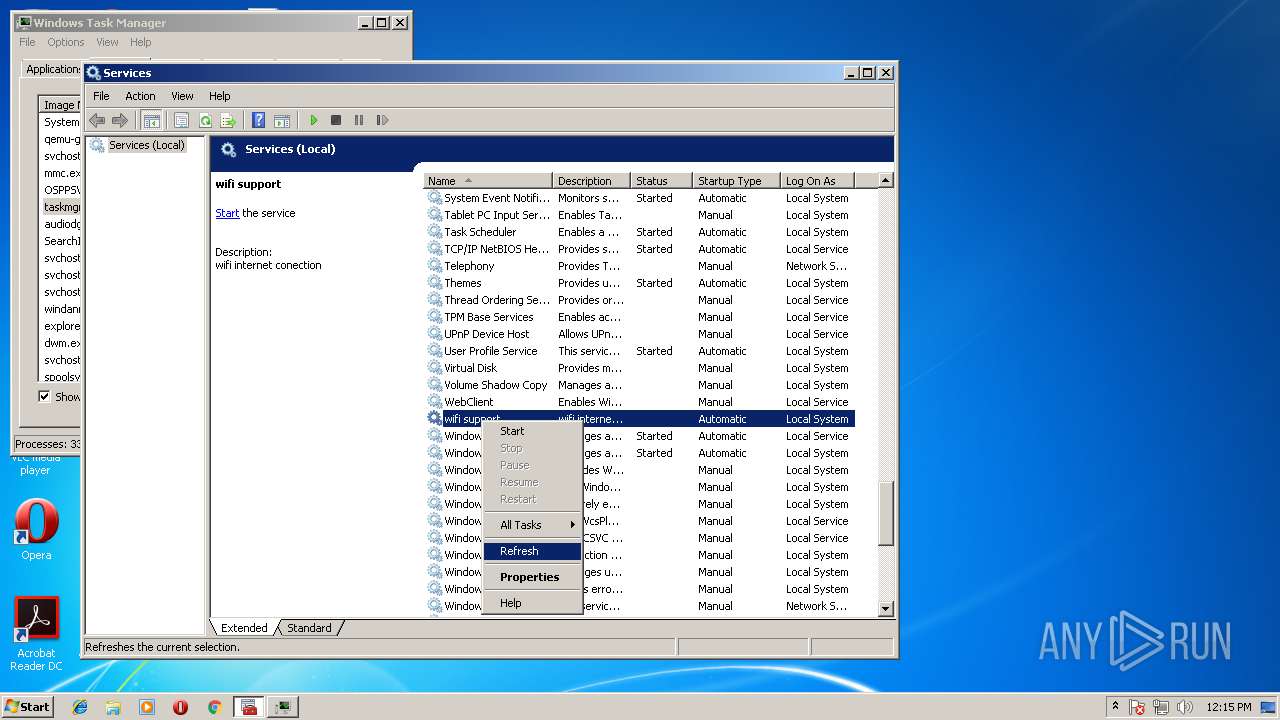Click the Export List toolbar icon
Screen dimensions: 1280x720
(x=228, y=120)
